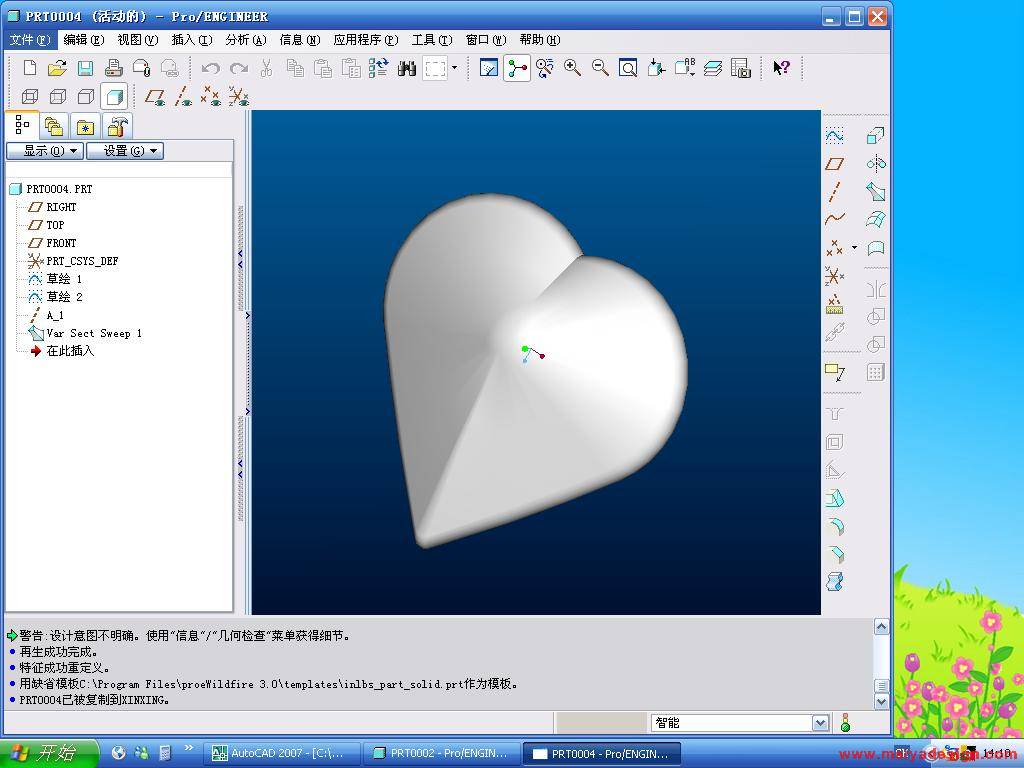Select the Sketch tool in right toolbar
1024x768 pixels.
[x=834, y=135]
